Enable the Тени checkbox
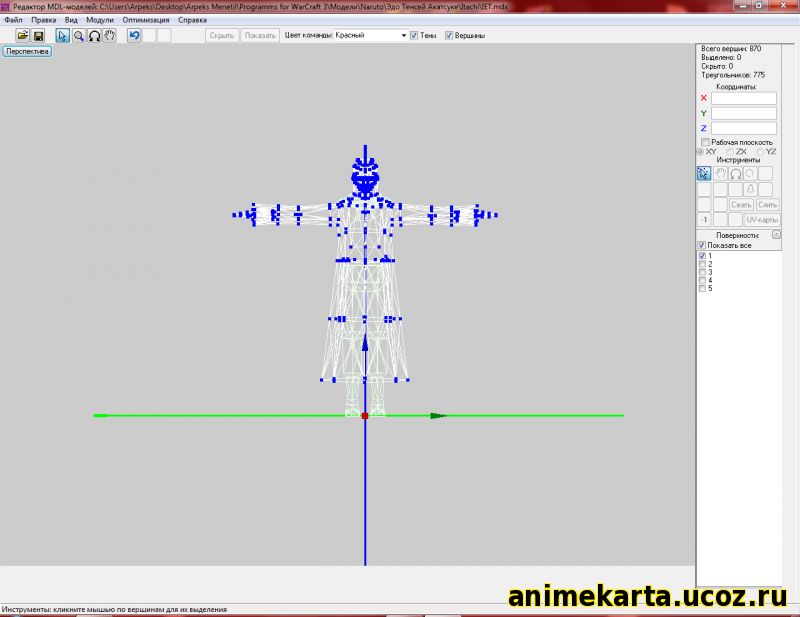Screen dimensions: 800x617 click(414, 35)
